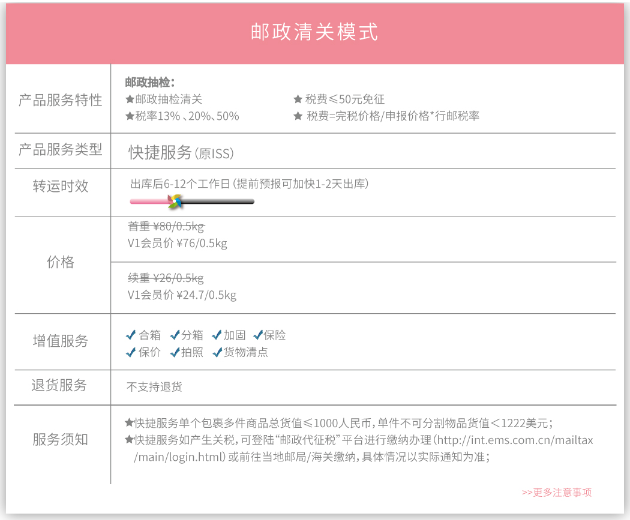This screenshot has height=520, width=630.
Task: Toggle the 分箱 service checkmark
Action: pyautogui.click(x=174, y=335)
